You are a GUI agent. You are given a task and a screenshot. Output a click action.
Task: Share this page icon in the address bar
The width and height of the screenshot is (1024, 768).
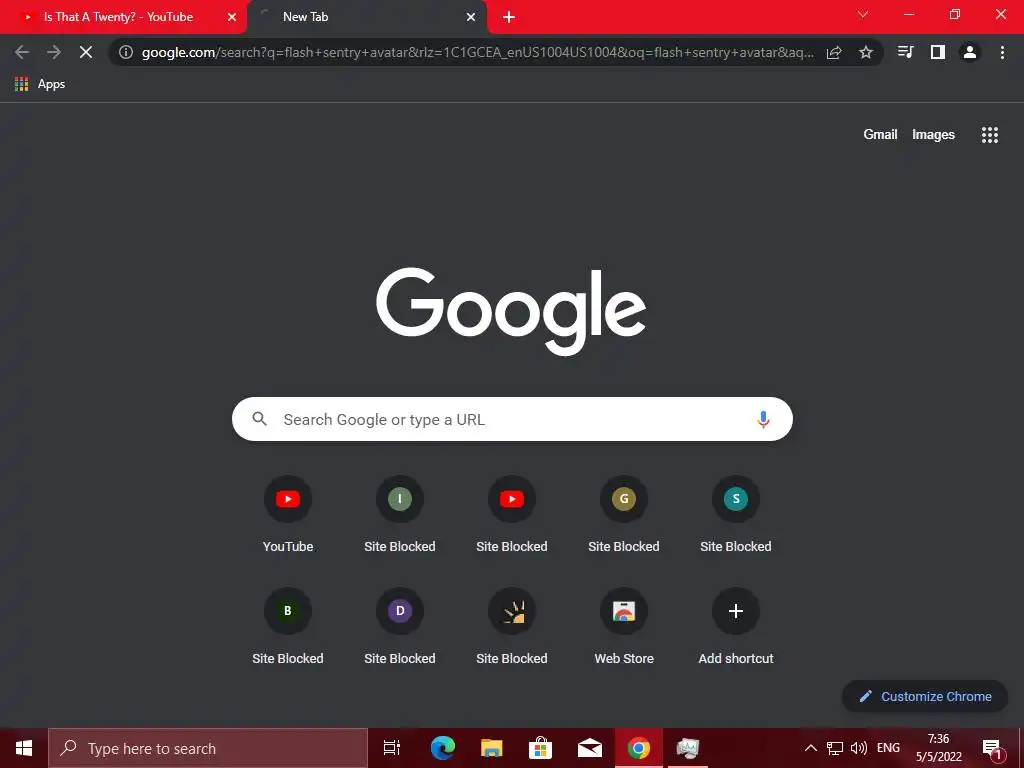pyautogui.click(x=834, y=52)
